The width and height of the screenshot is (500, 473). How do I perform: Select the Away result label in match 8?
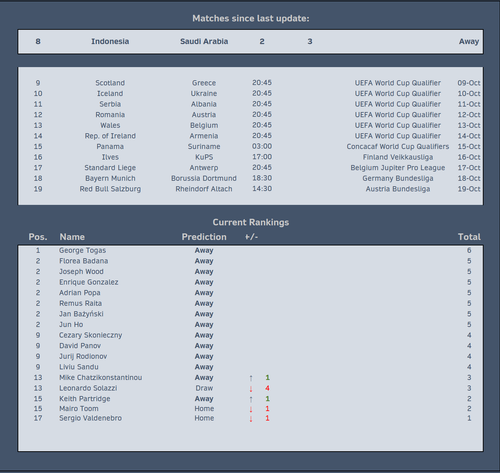point(469,41)
